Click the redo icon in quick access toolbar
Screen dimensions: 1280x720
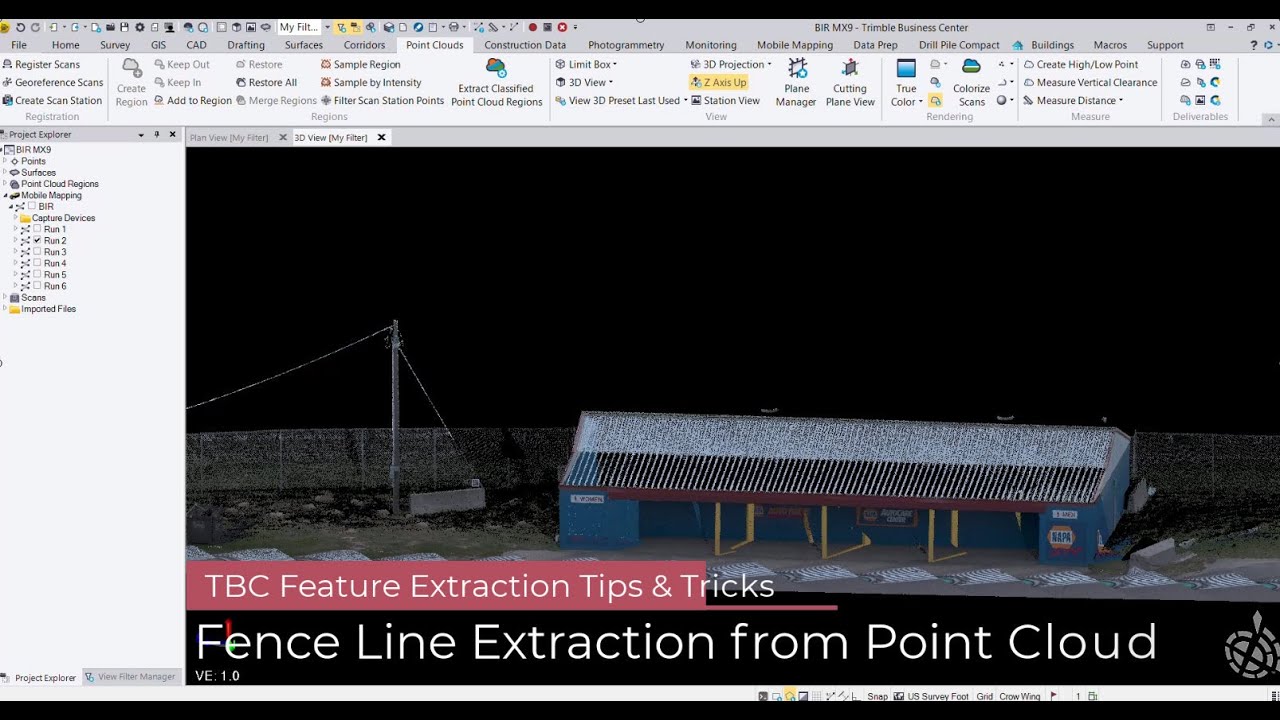[x=35, y=27]
